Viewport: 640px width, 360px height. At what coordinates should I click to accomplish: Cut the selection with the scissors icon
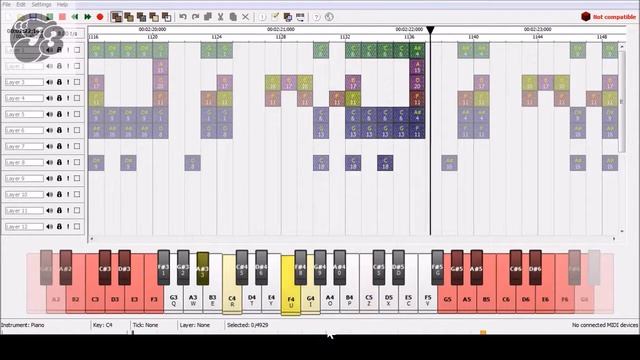click(220, 17)
